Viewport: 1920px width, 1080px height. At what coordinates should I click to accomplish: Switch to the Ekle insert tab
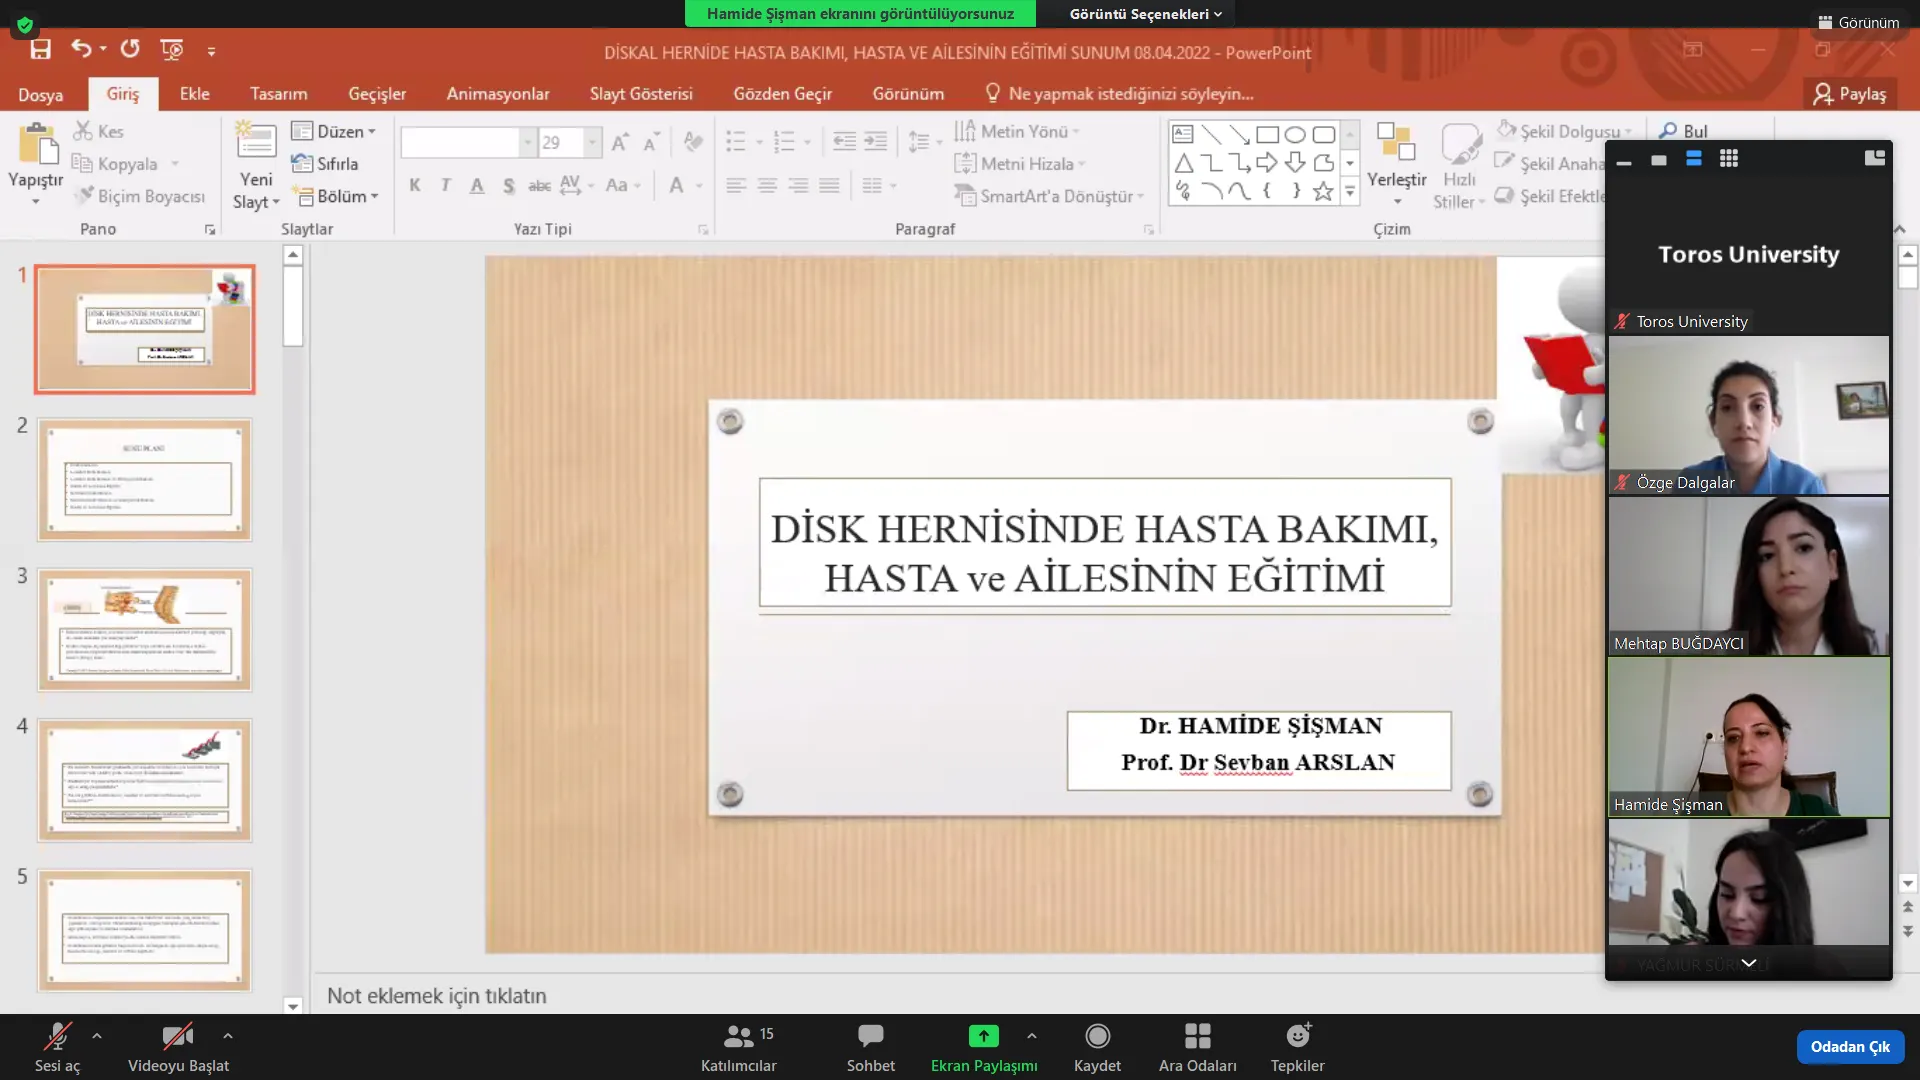[x=195, y=93]
